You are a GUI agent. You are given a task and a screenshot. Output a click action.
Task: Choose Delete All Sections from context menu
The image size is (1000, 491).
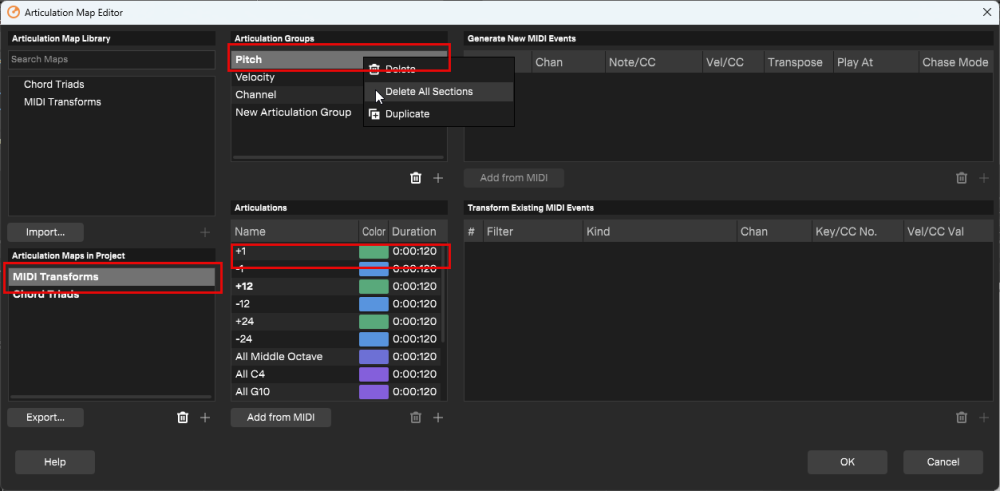428,92
